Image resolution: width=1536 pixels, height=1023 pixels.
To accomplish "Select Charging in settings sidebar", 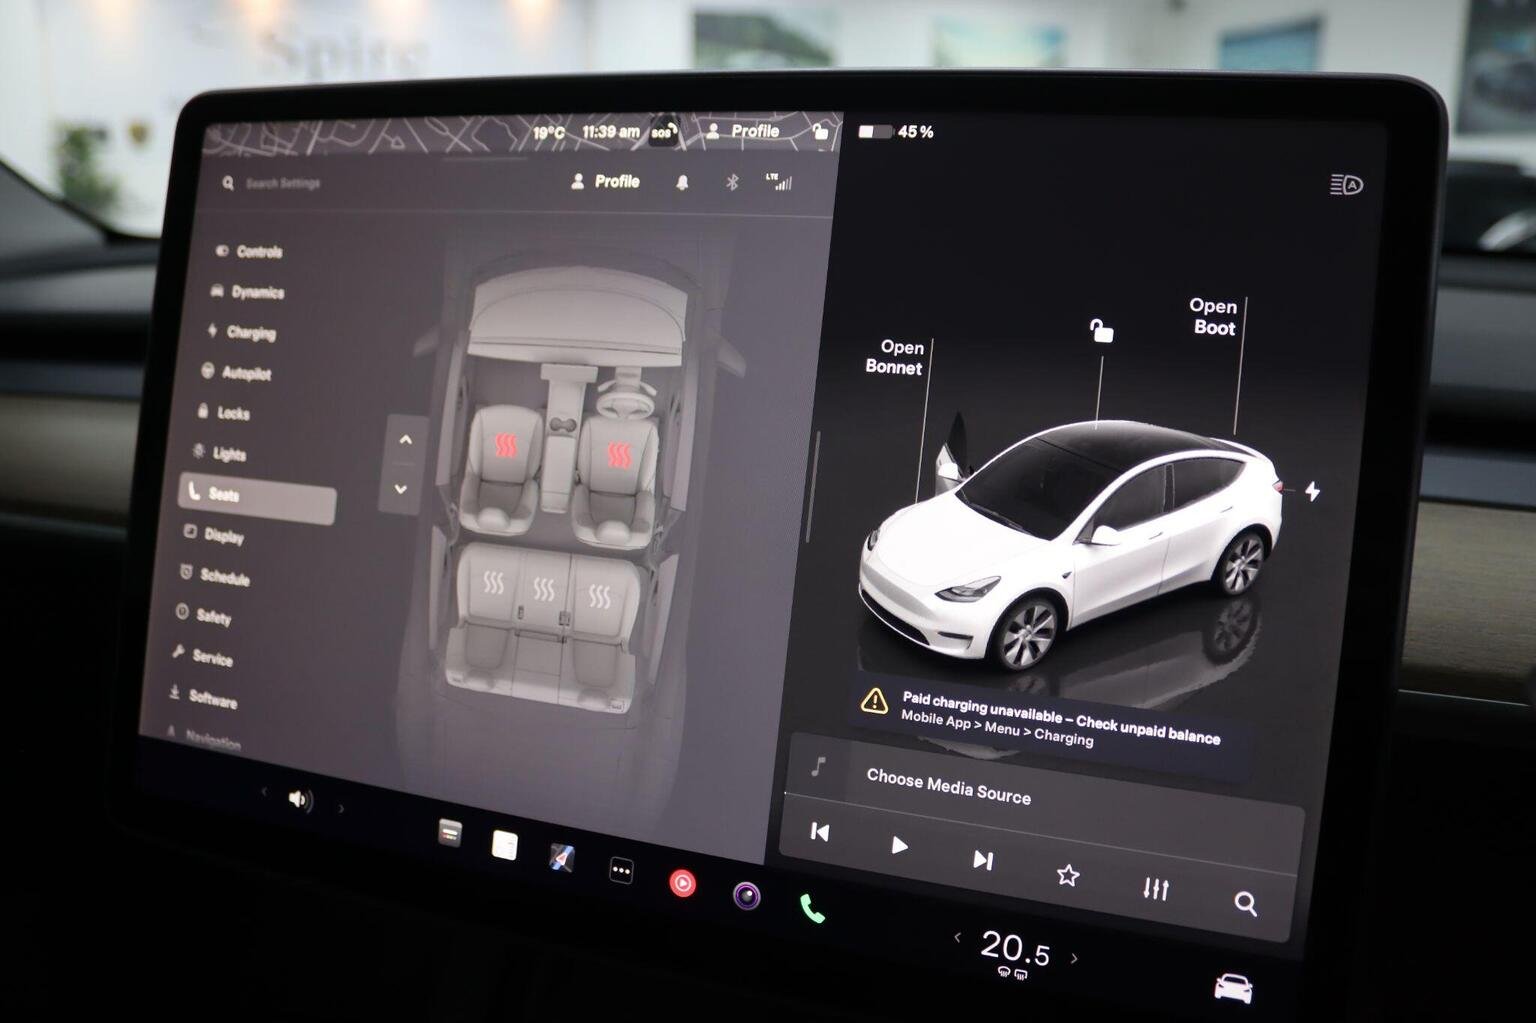I will coord(241,331).
